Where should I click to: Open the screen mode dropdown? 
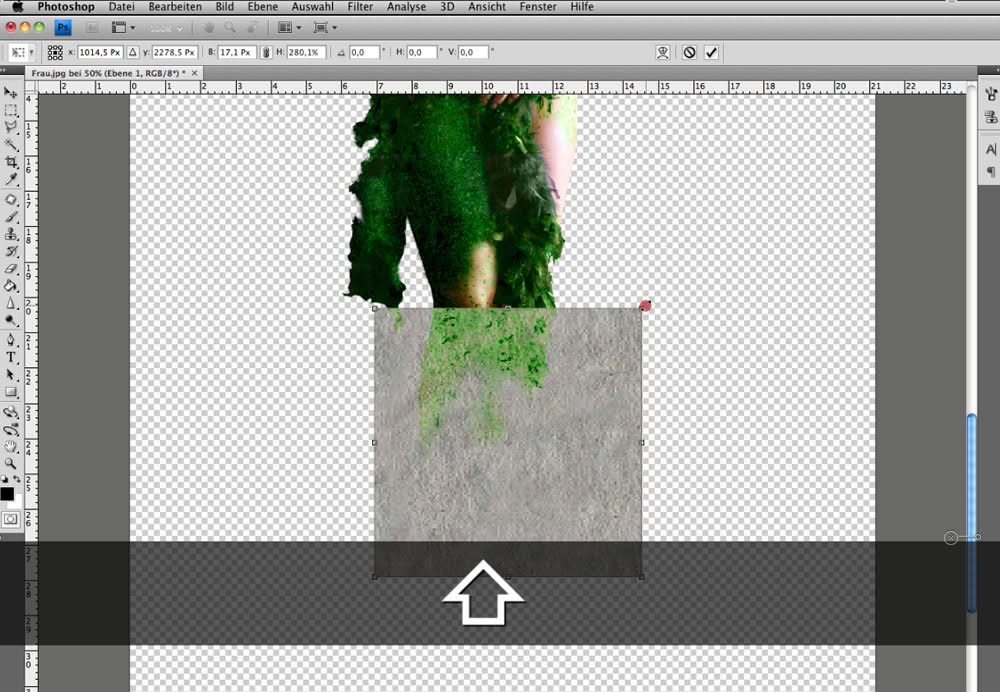click(325, 27)
